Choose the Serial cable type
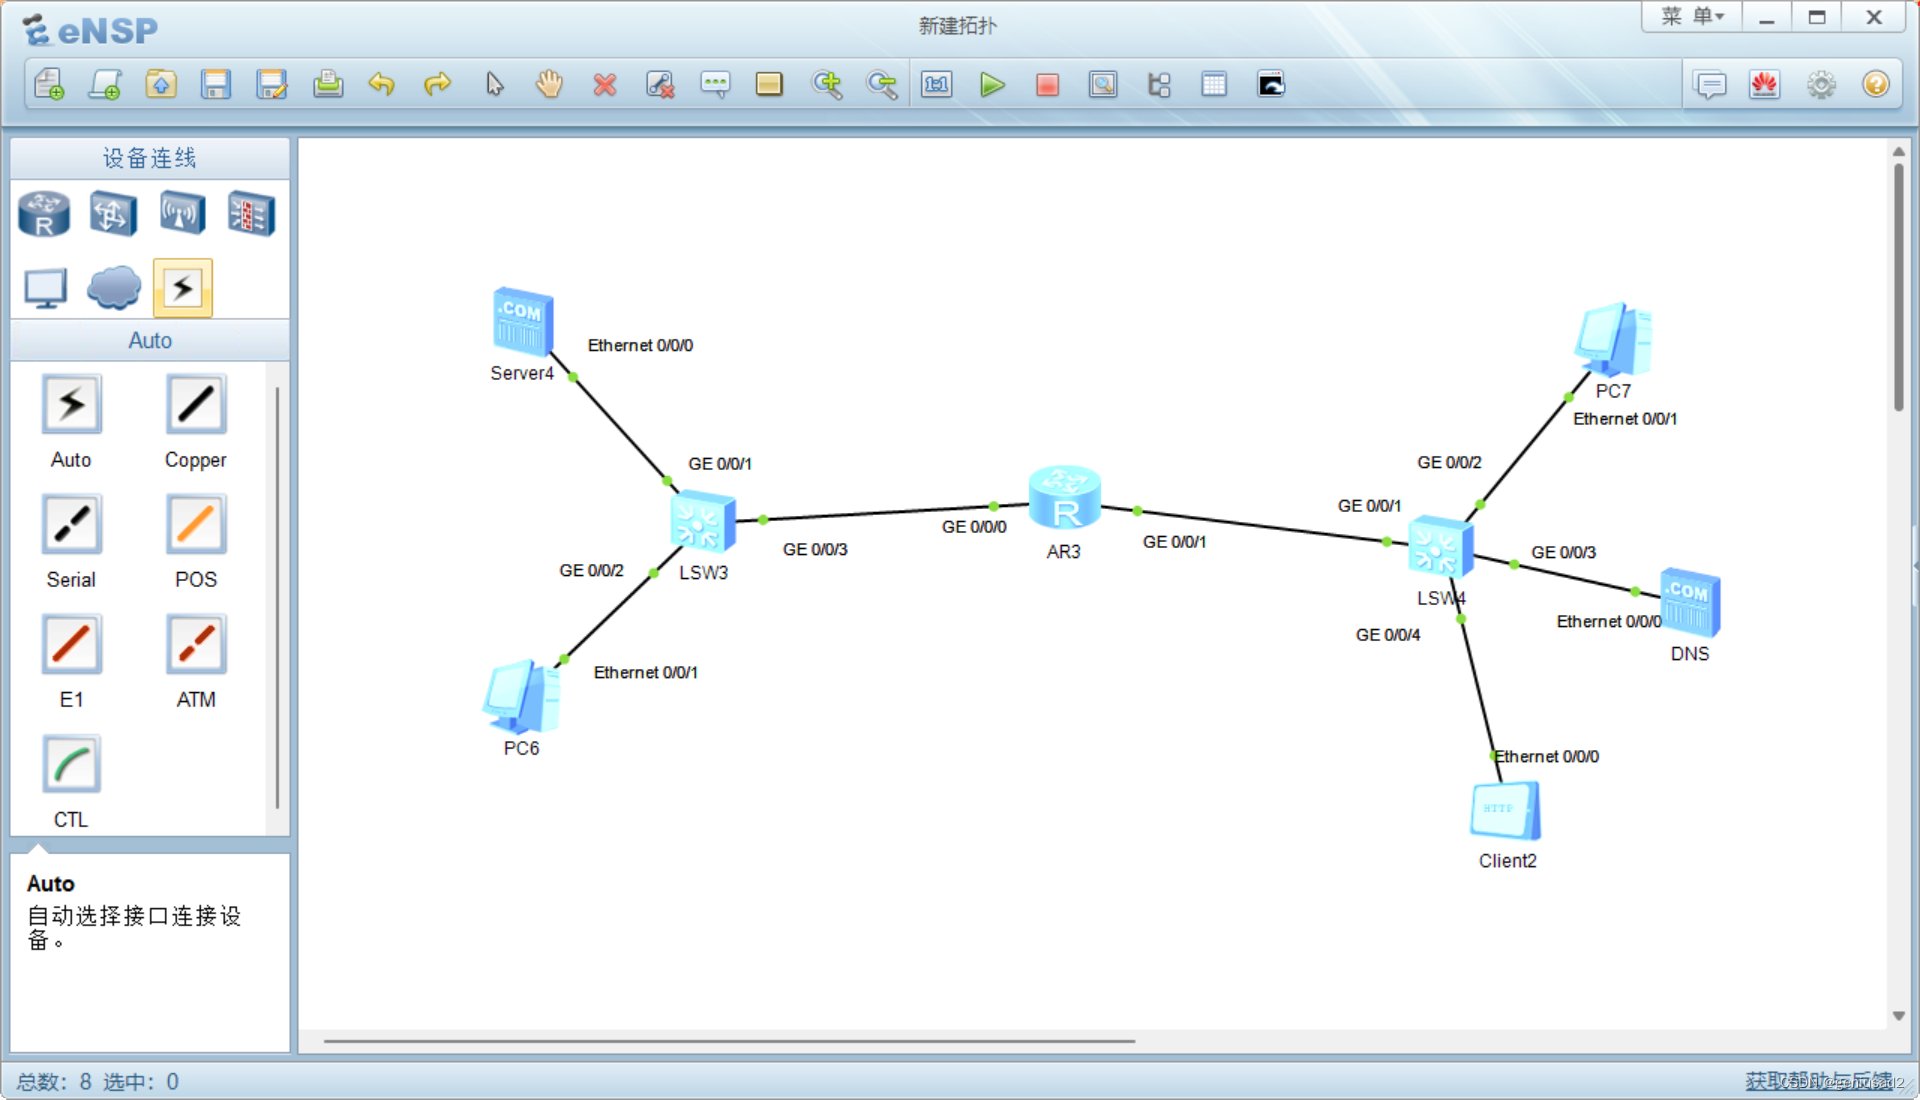 click(71, 524)
